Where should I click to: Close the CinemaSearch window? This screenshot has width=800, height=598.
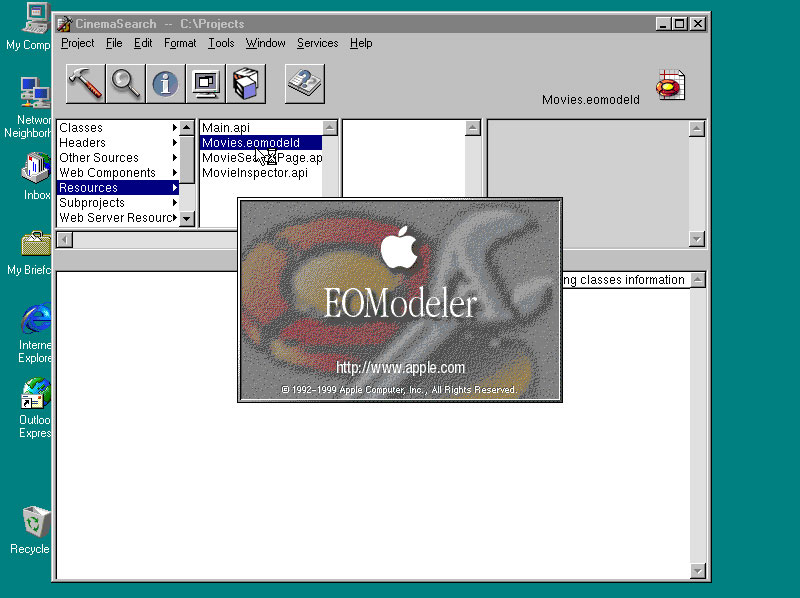(698, 24)
